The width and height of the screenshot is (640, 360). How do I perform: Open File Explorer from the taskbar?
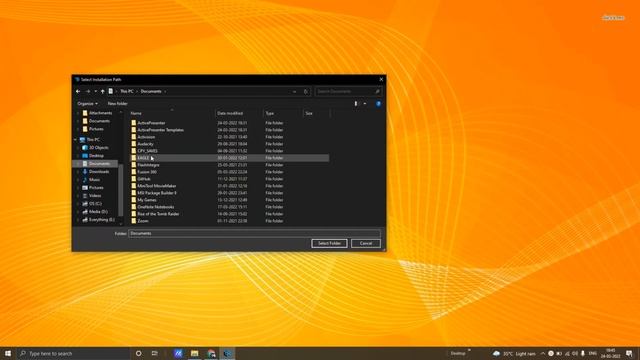click(194, 353)
